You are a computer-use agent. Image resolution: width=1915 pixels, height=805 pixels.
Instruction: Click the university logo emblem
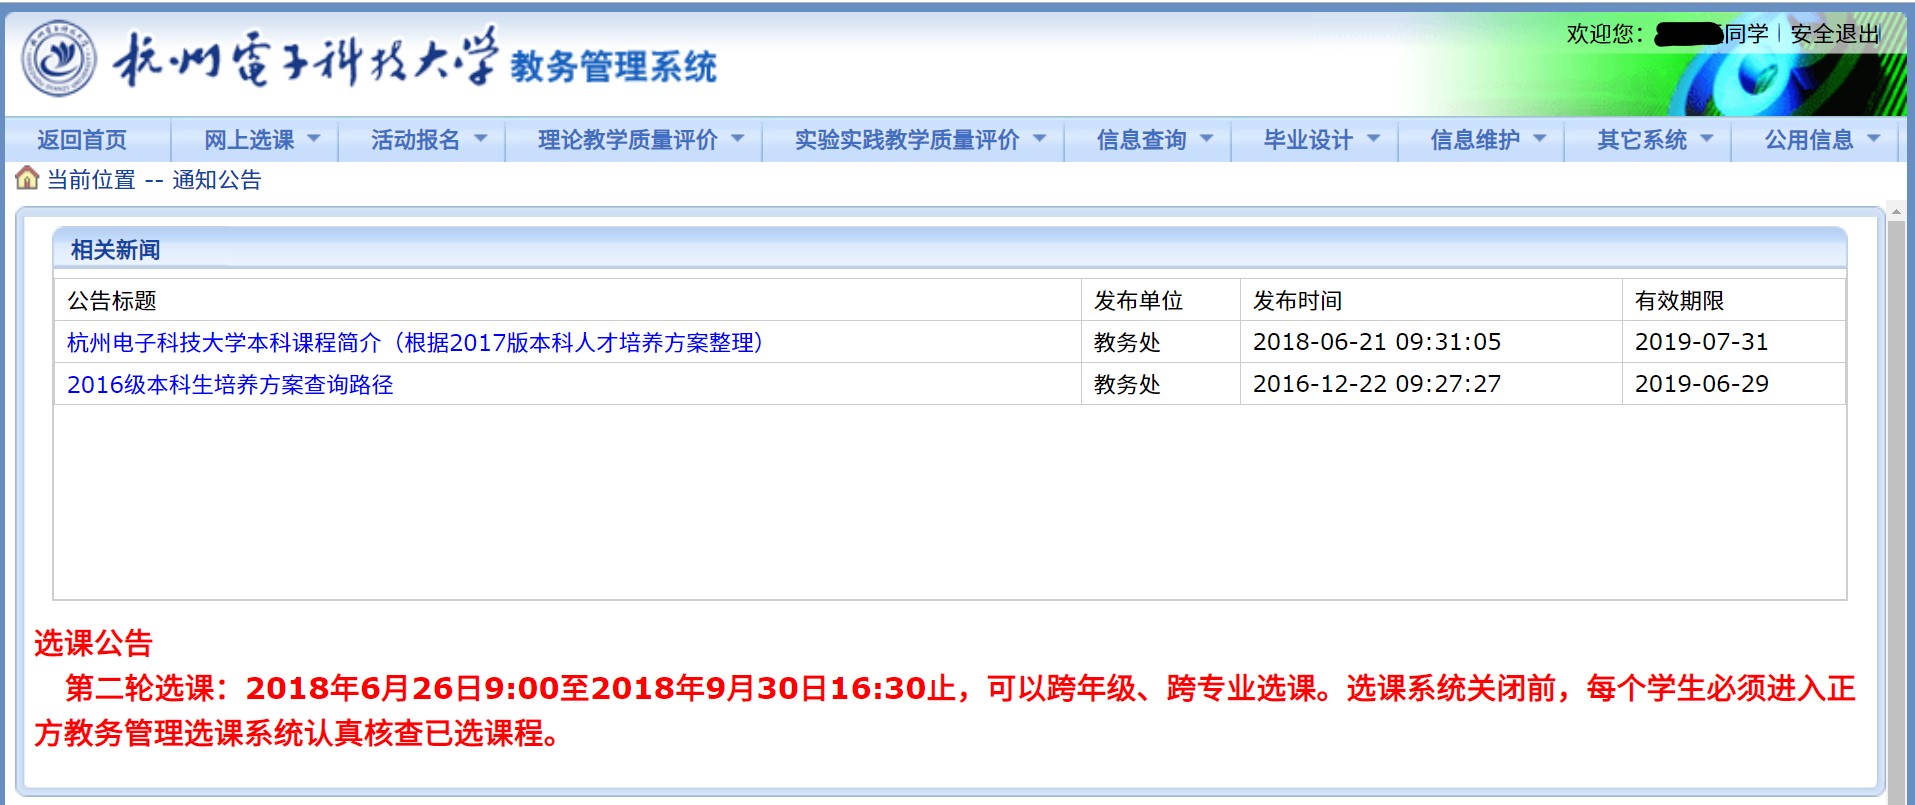coord(59,58)
